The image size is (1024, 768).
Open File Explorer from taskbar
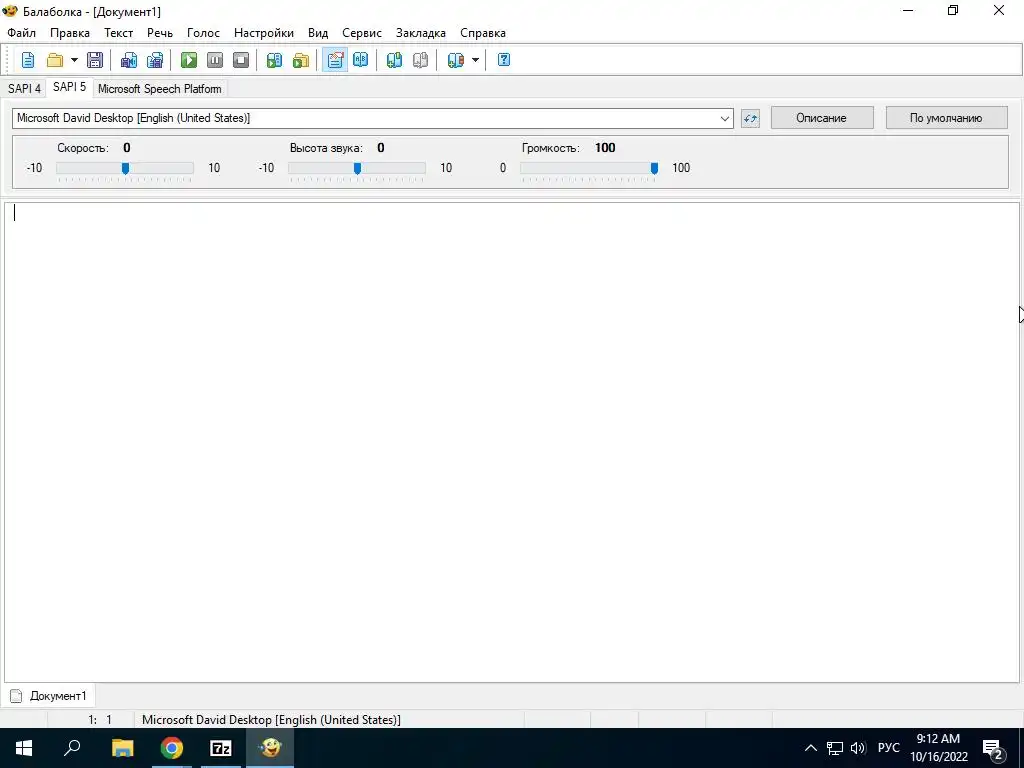[x=122, y=748]
